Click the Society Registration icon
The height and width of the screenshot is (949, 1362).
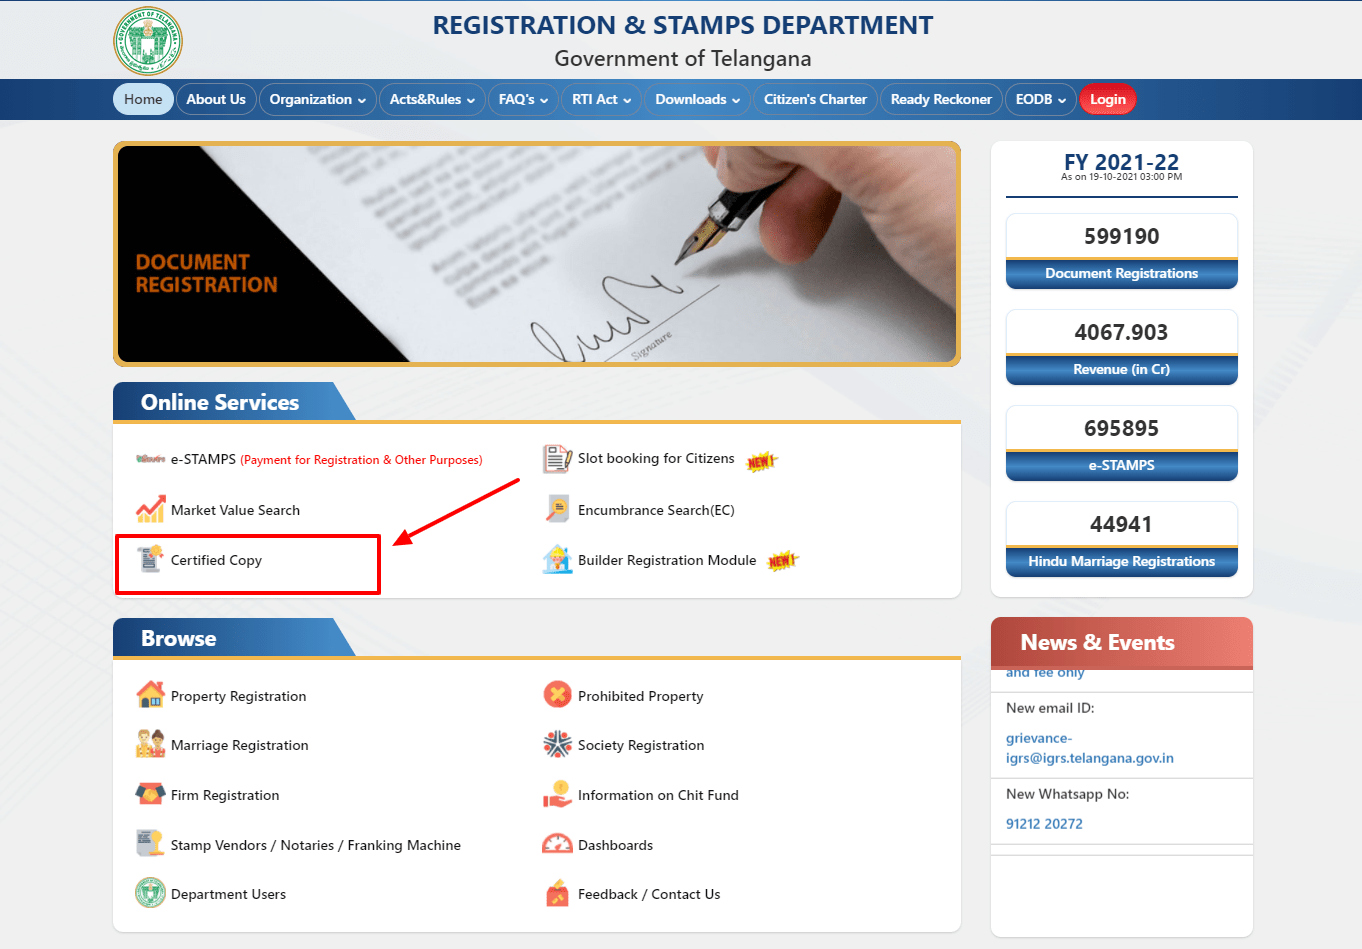[557, 744]
